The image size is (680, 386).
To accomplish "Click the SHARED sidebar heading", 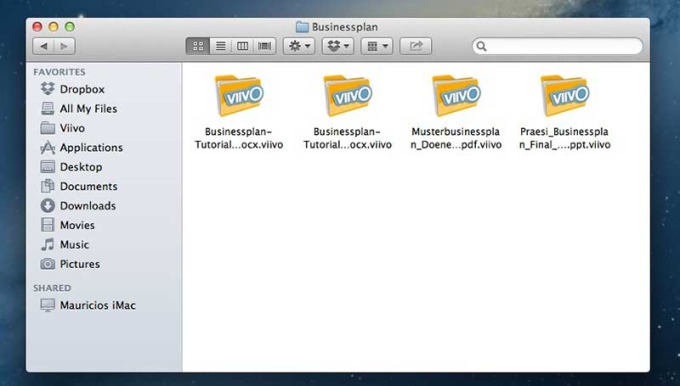I will [x=52, y=288].
